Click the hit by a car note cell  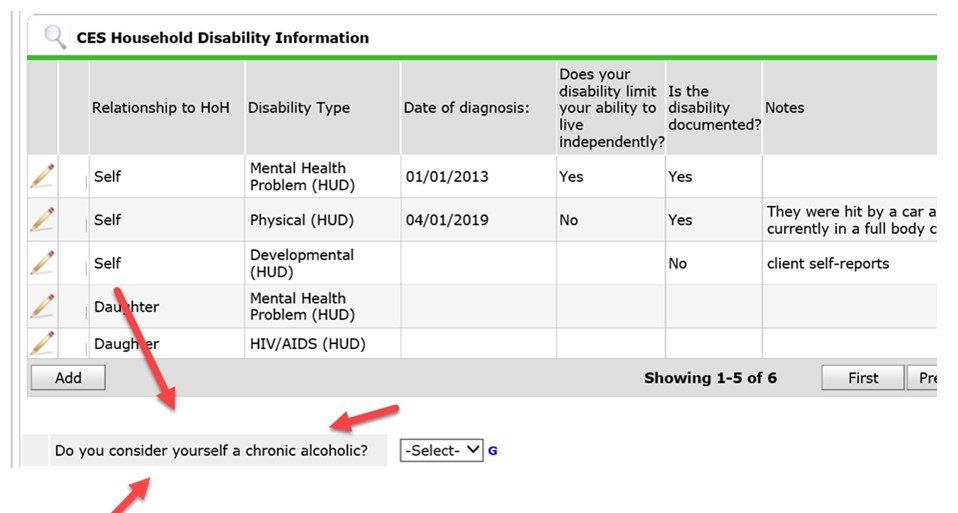(x=850, y=220)
